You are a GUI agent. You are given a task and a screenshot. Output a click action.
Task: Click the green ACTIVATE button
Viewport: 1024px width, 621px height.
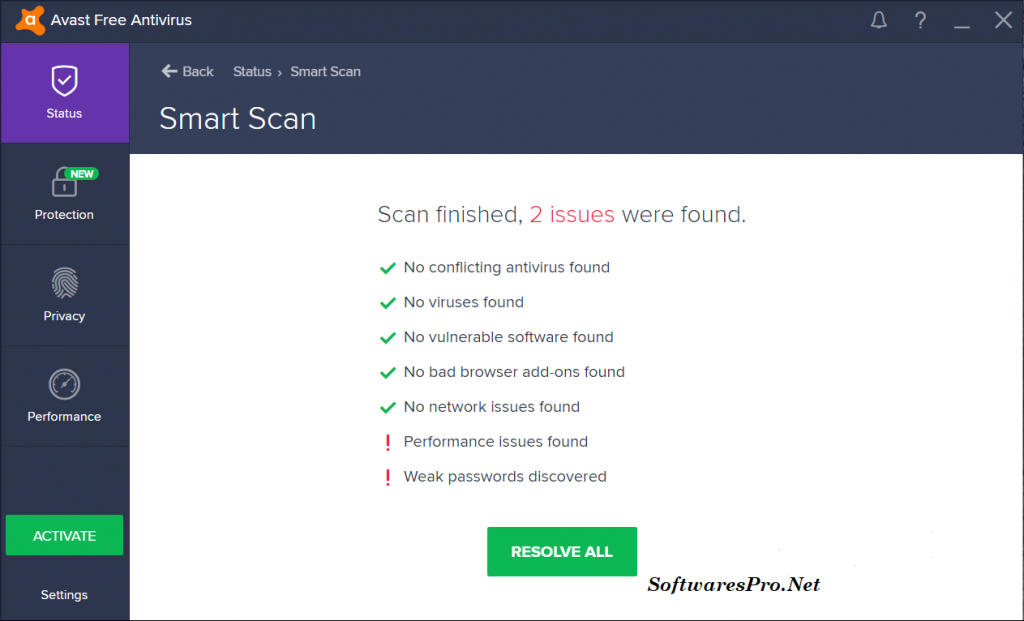pos(63,535)
